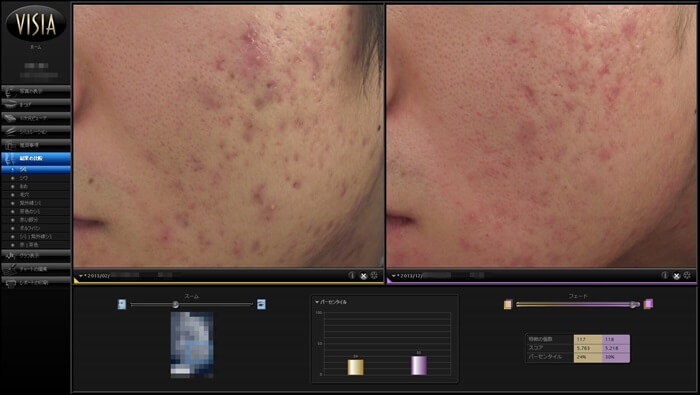Click the zoom slider handle
This screenshot has width=700, height=395.
pos(176,304)
